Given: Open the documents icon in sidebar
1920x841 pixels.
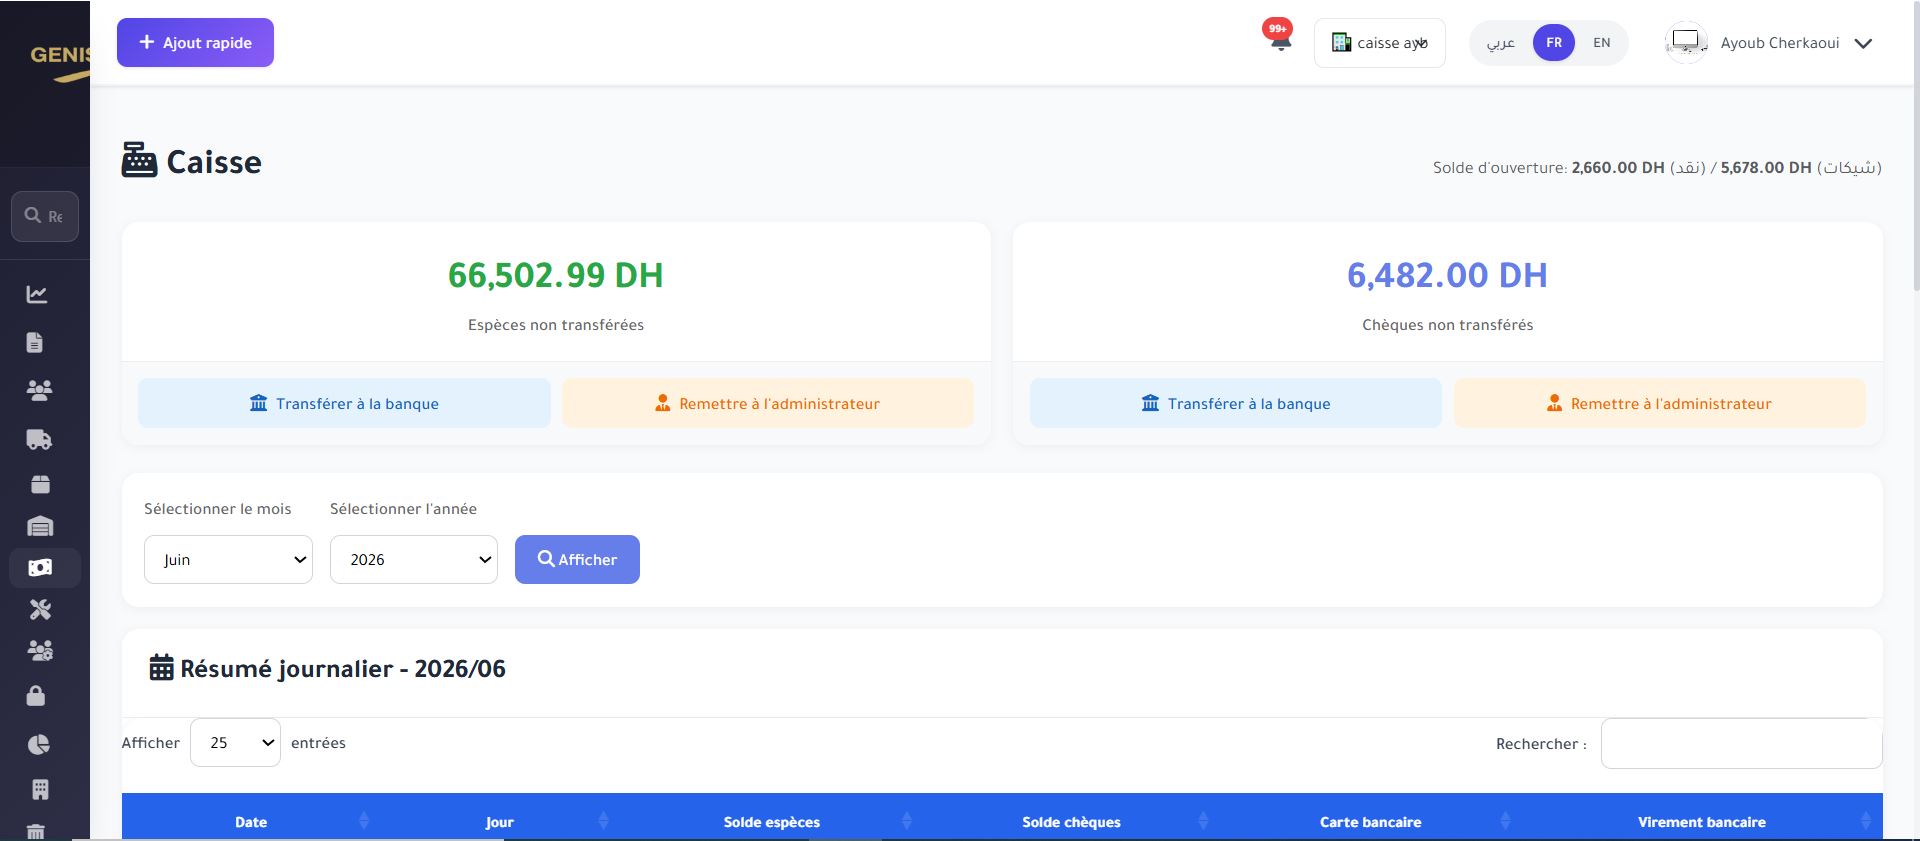Looking at the screenshot, I should (35, 342).
